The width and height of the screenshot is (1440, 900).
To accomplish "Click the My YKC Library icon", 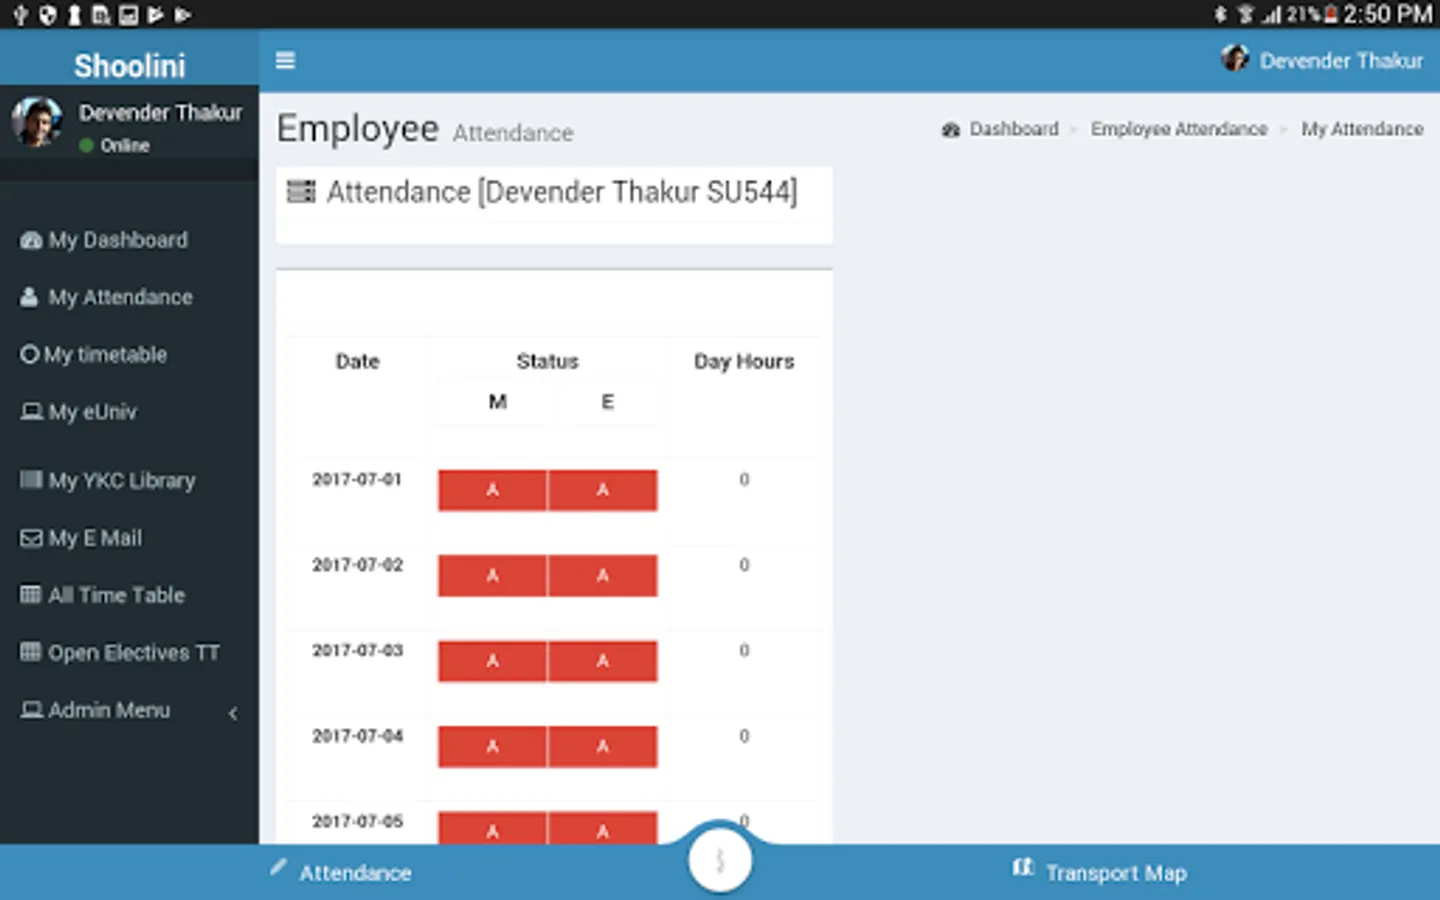I will (31, 480).
